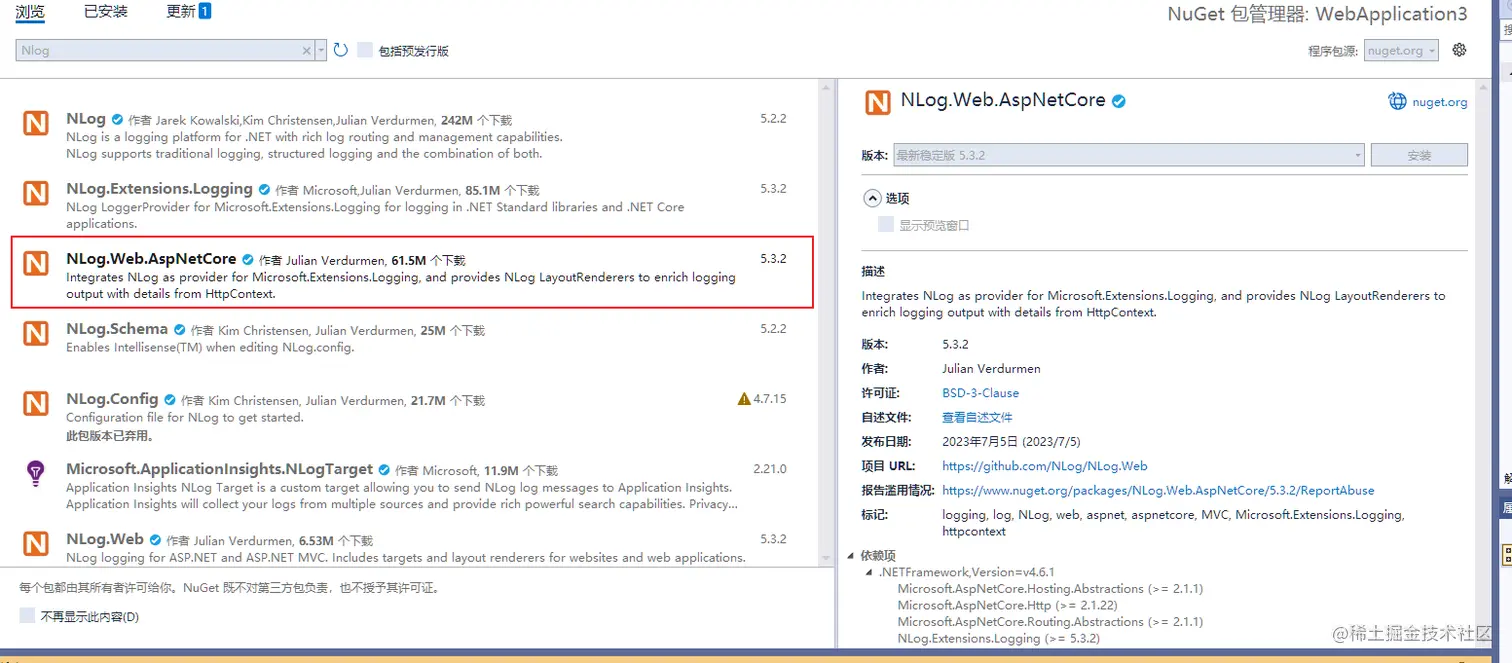This screenshot has height=663, width=1512.
Task: Click the Microsoft.AspNetCore.Http (>= 2.1.22) dependency
Action: tap(1007, 605)
